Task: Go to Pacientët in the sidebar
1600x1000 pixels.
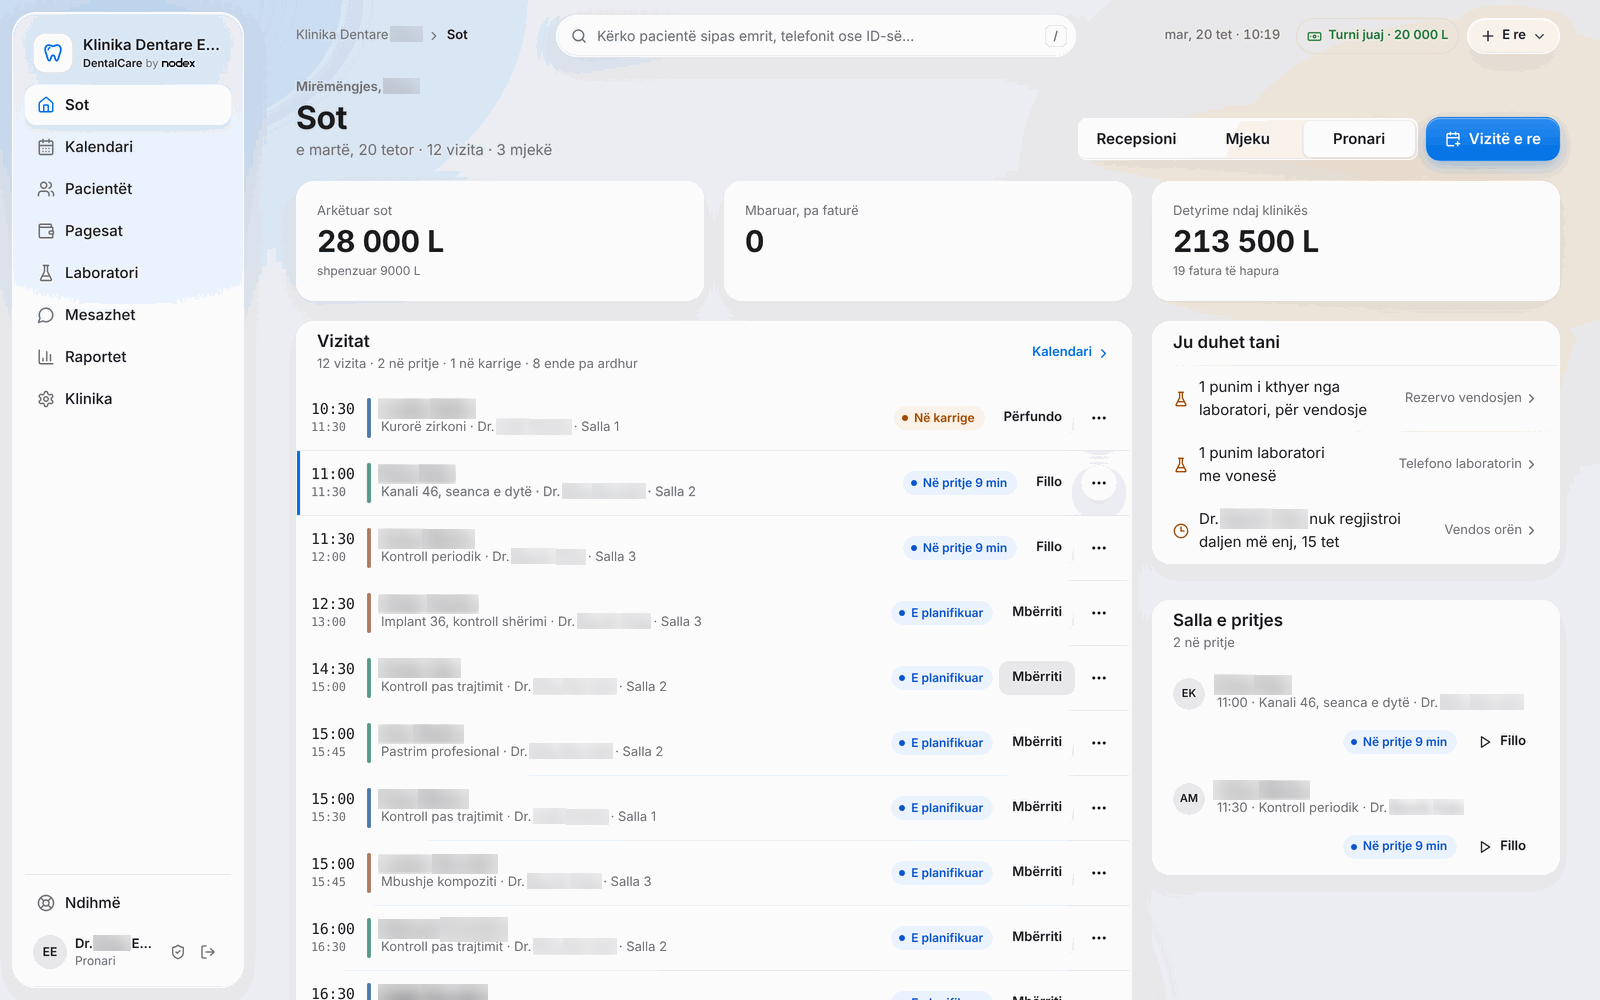Action: (x=128, y=189)
